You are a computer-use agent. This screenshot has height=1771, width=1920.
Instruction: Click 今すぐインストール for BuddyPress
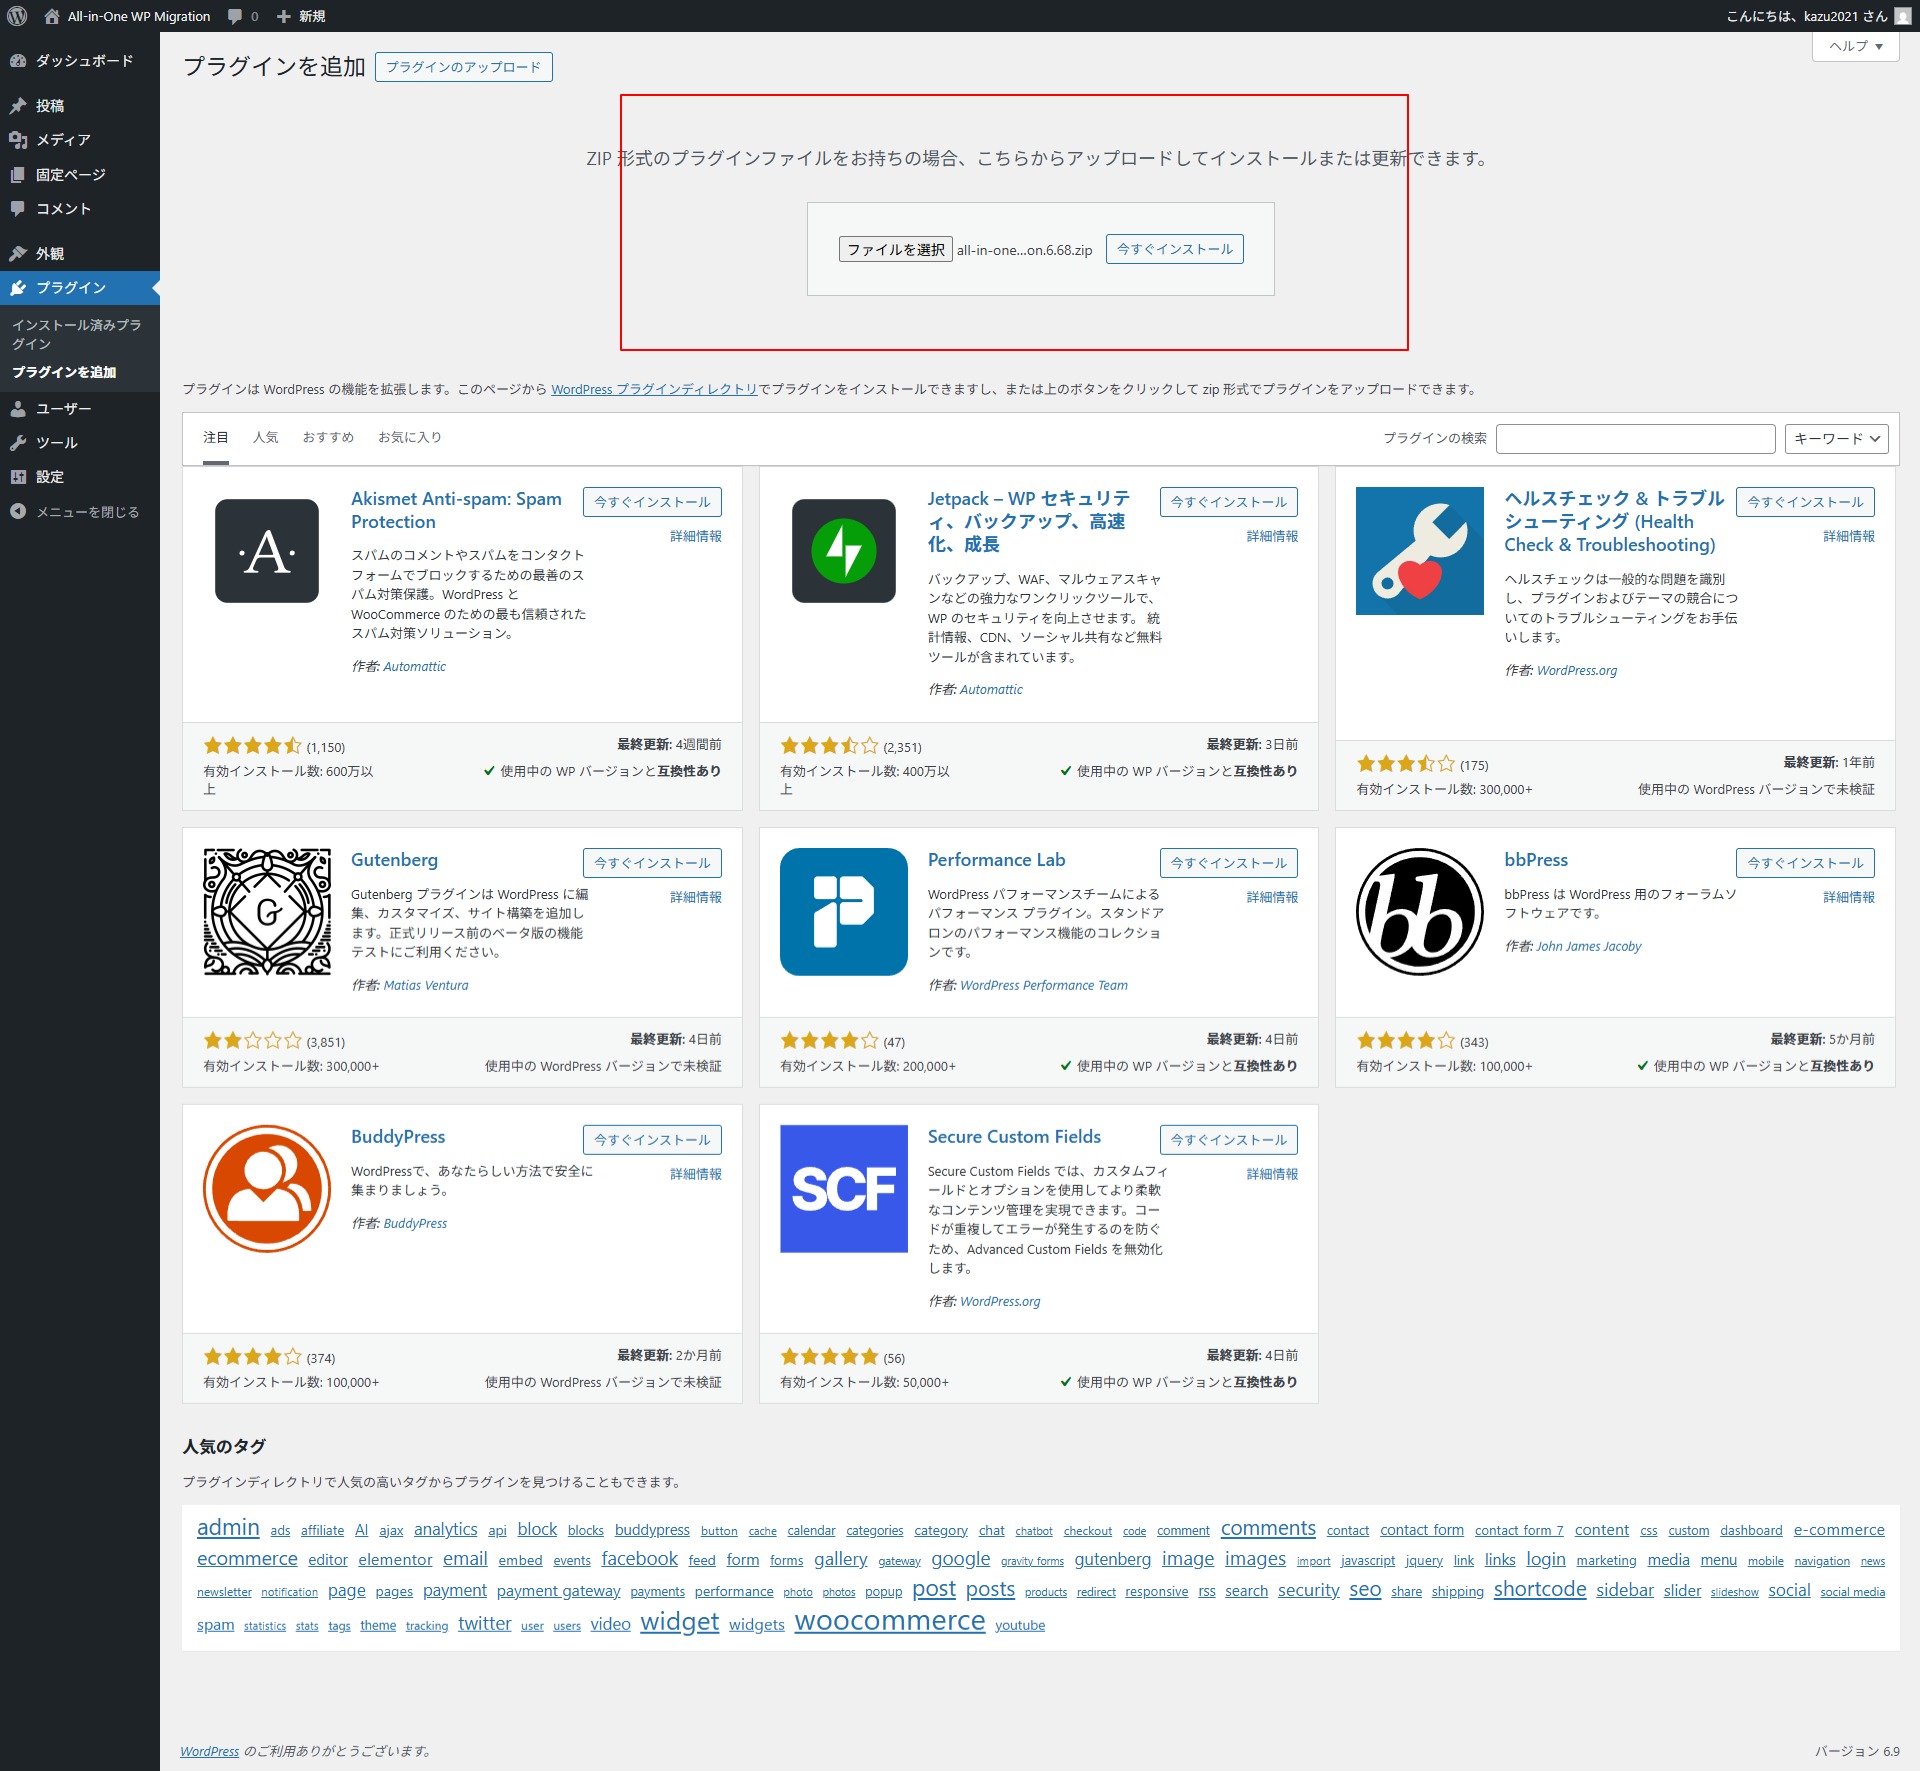tap(652, 1139)
